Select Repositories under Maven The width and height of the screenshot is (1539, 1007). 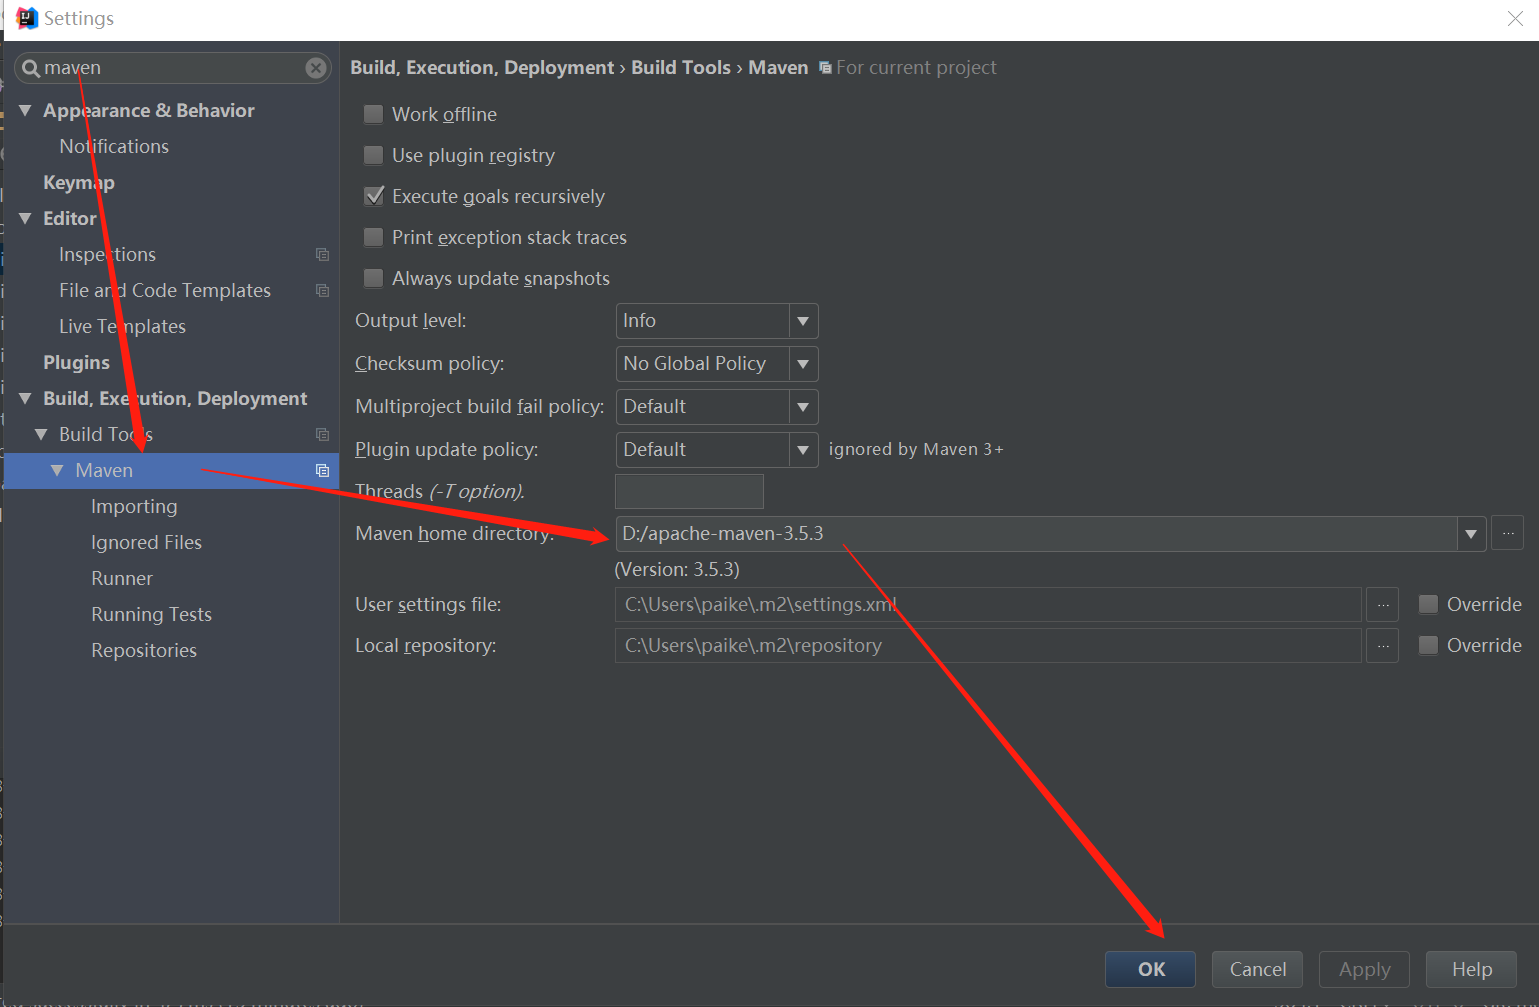click(x=144, y=650)
